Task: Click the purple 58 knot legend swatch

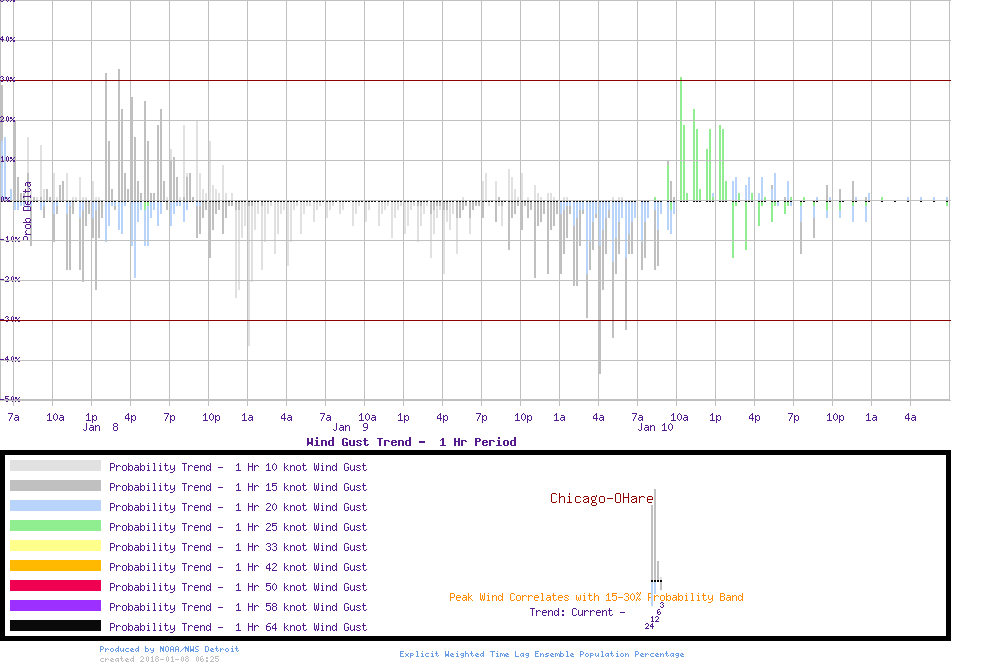Action: tap(55, 606)
